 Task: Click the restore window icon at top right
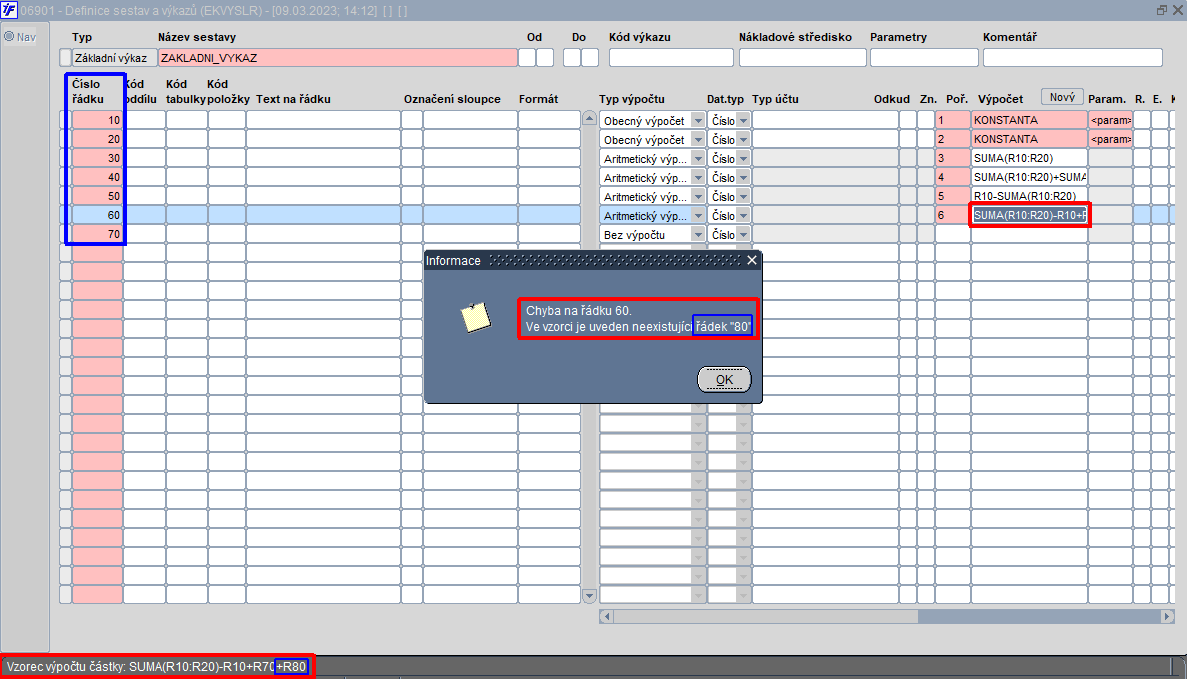pyautogui.click(x=1162, y=10)
